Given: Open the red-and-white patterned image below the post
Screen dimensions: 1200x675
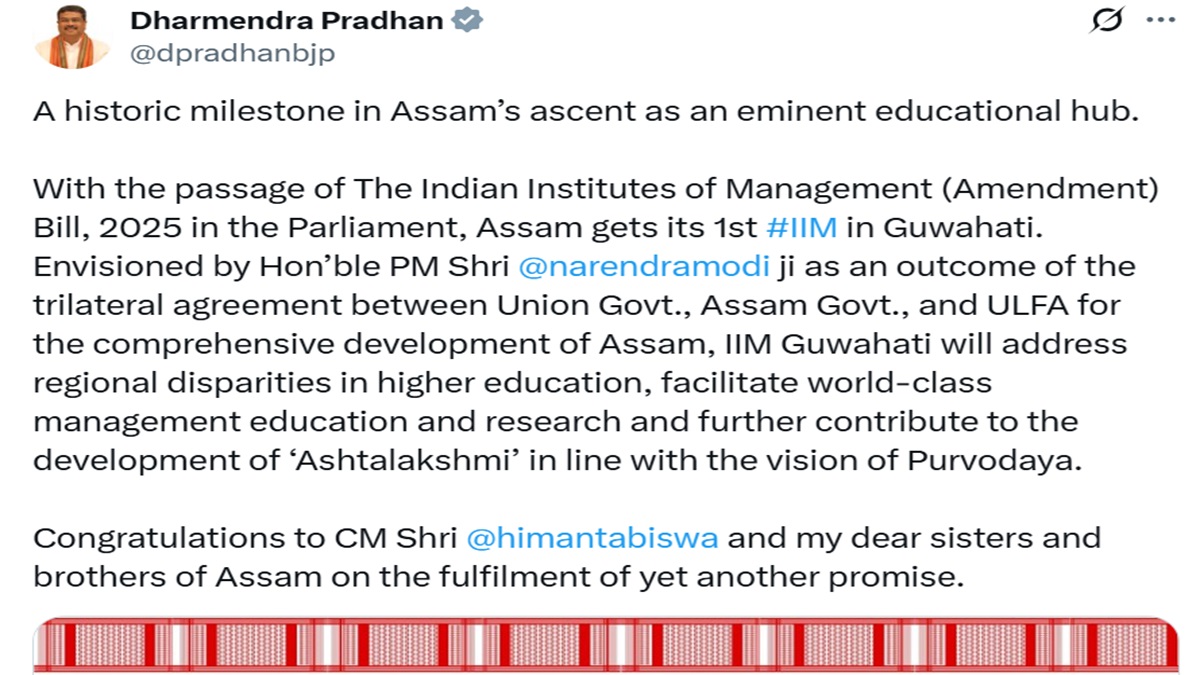Looking at the screenshot, I should click(x=600, y=645).
